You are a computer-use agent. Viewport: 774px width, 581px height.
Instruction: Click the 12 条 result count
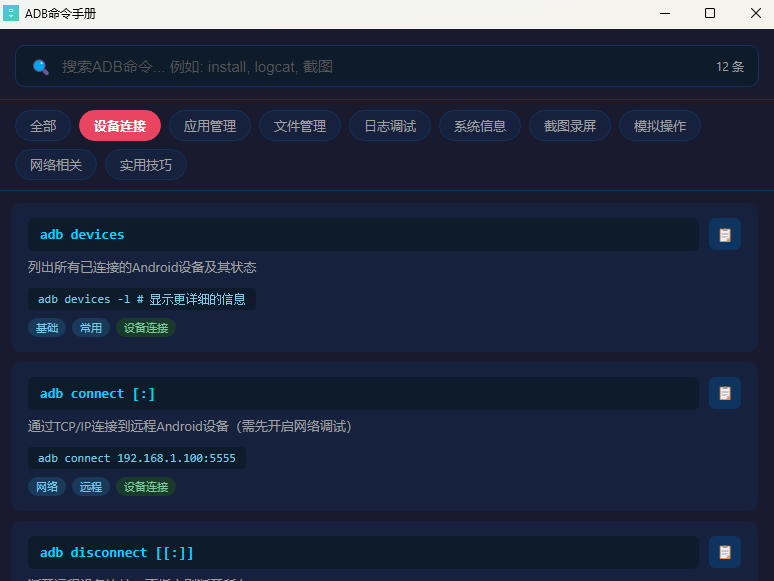[730, 67]
